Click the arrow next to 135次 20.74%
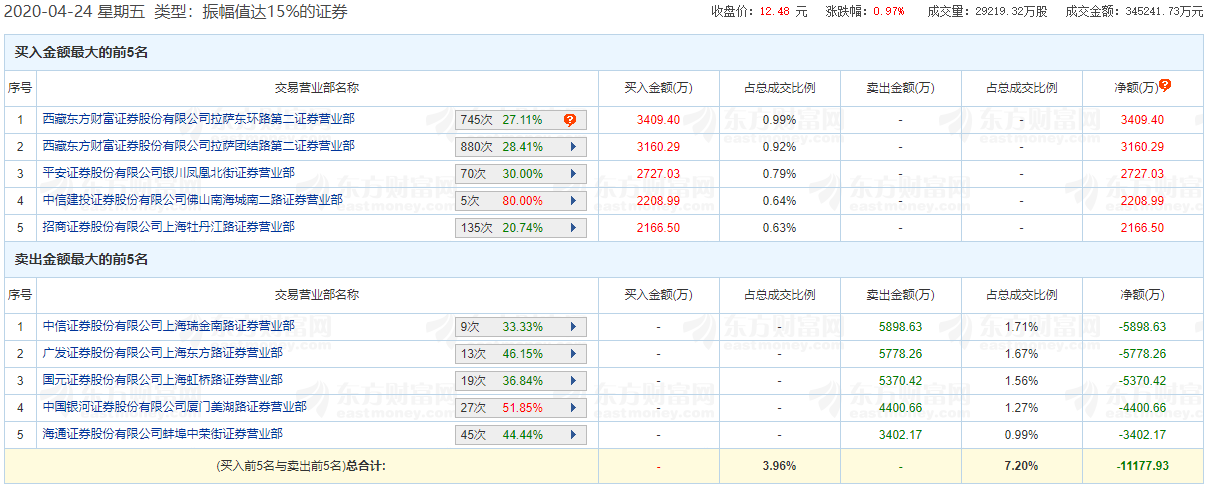 573,228
